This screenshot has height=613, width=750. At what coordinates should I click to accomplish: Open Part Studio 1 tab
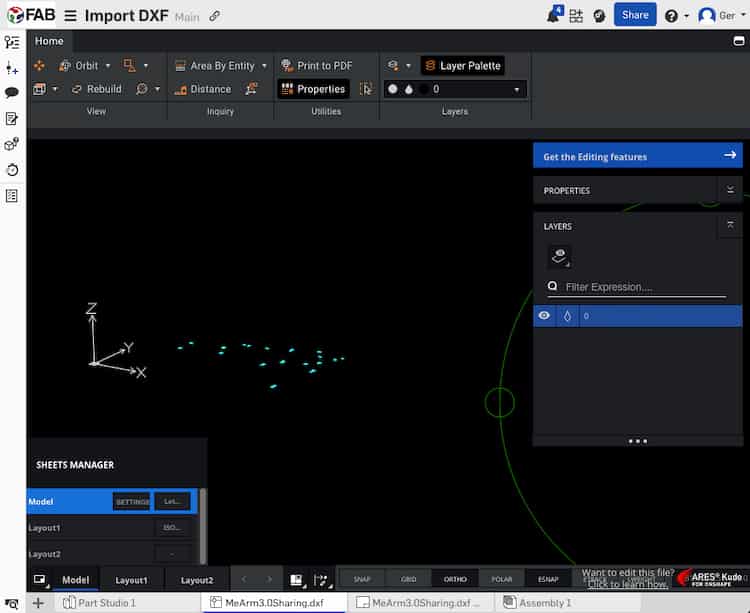tap(100, 602)
